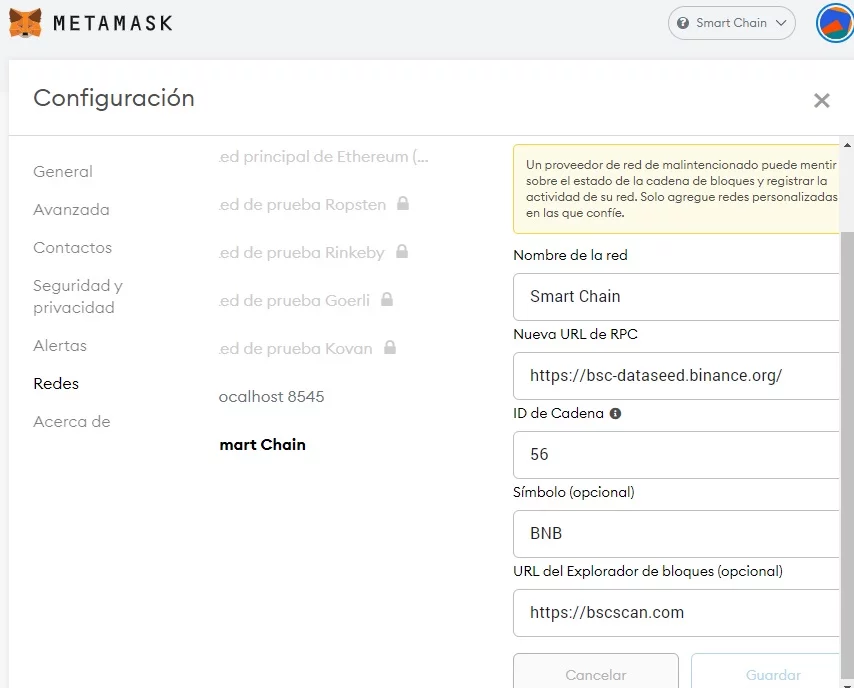854x688 pixels.
Task: Select Red de prueba Goerli network
Action: [x=294, y=301]
